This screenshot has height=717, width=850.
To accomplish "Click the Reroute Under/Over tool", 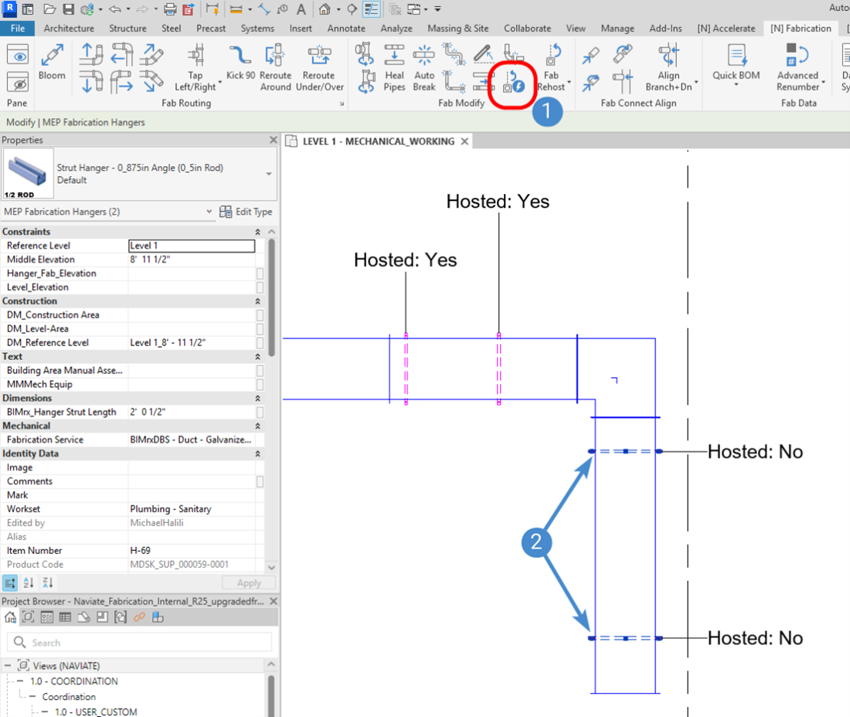I will 319,60.
